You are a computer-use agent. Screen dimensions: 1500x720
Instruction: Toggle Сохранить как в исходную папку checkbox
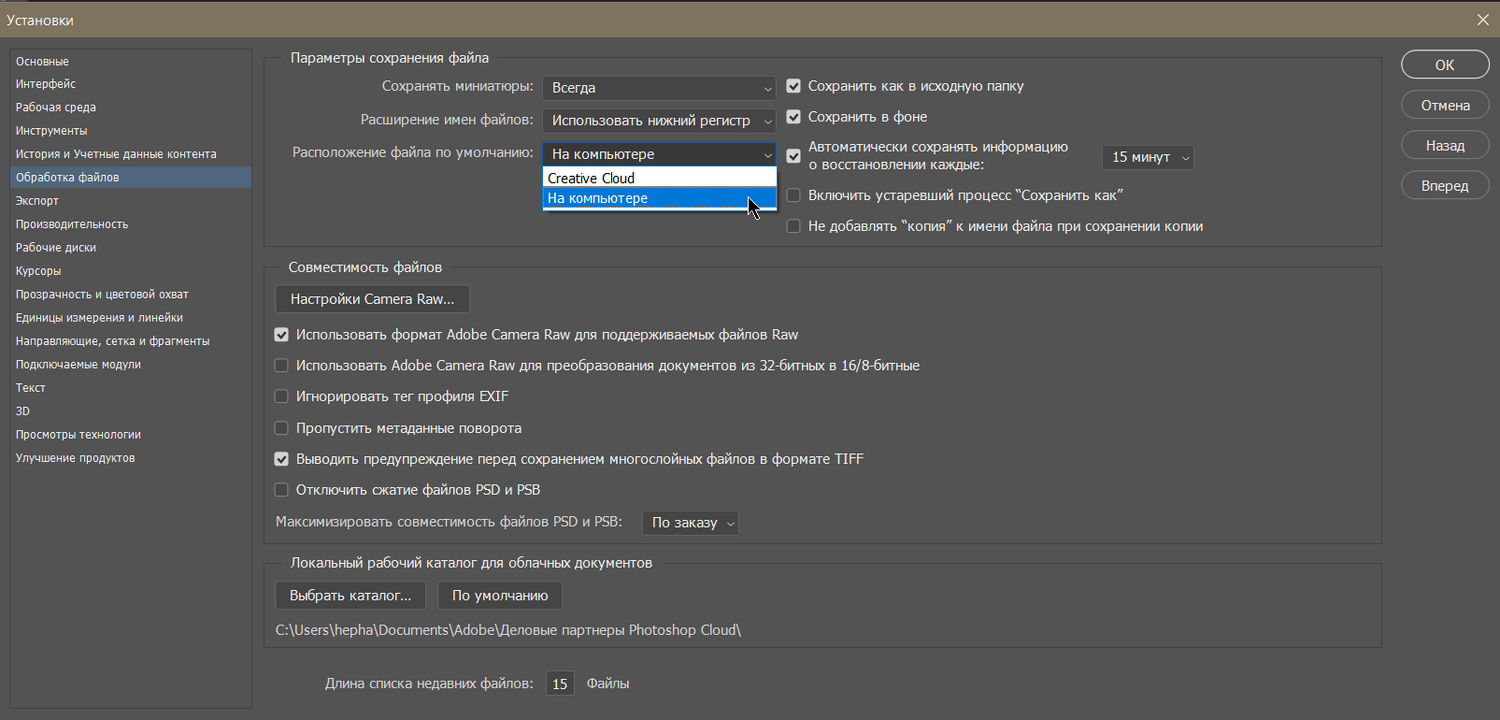pos(794,86)
